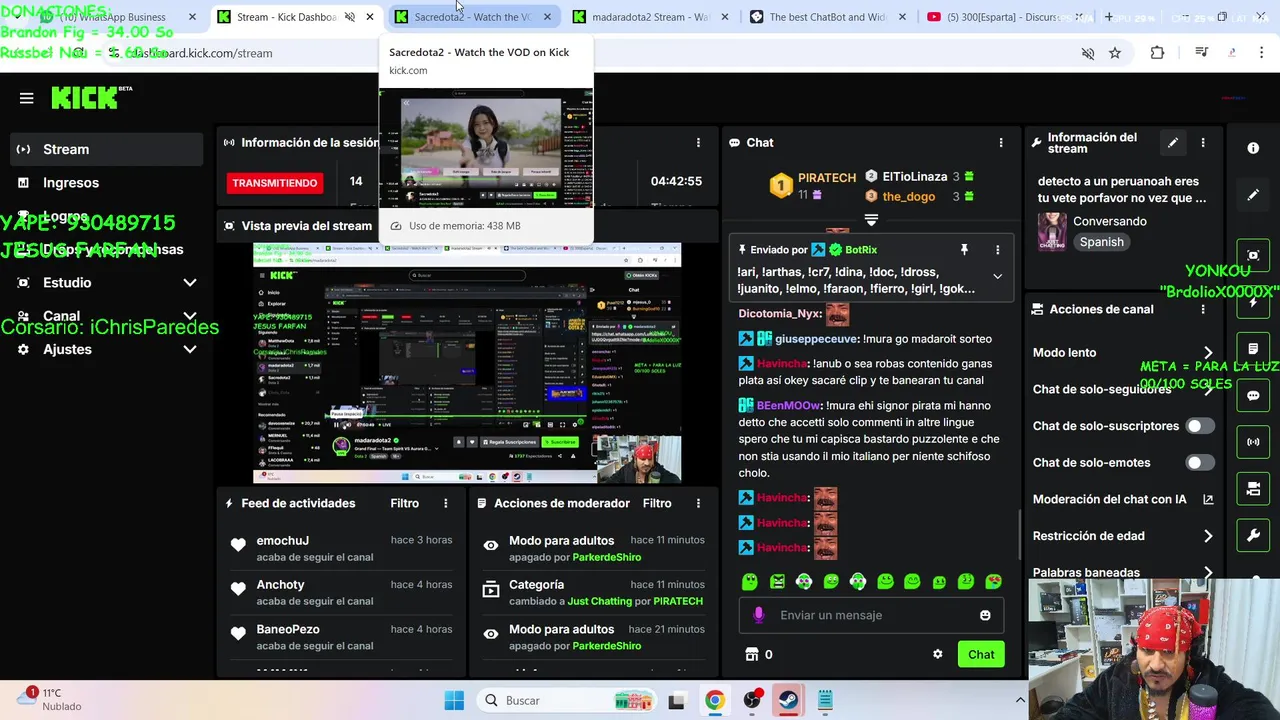
Task: Open Información de la sesión options menu
Action: click(x=698, y=143)
